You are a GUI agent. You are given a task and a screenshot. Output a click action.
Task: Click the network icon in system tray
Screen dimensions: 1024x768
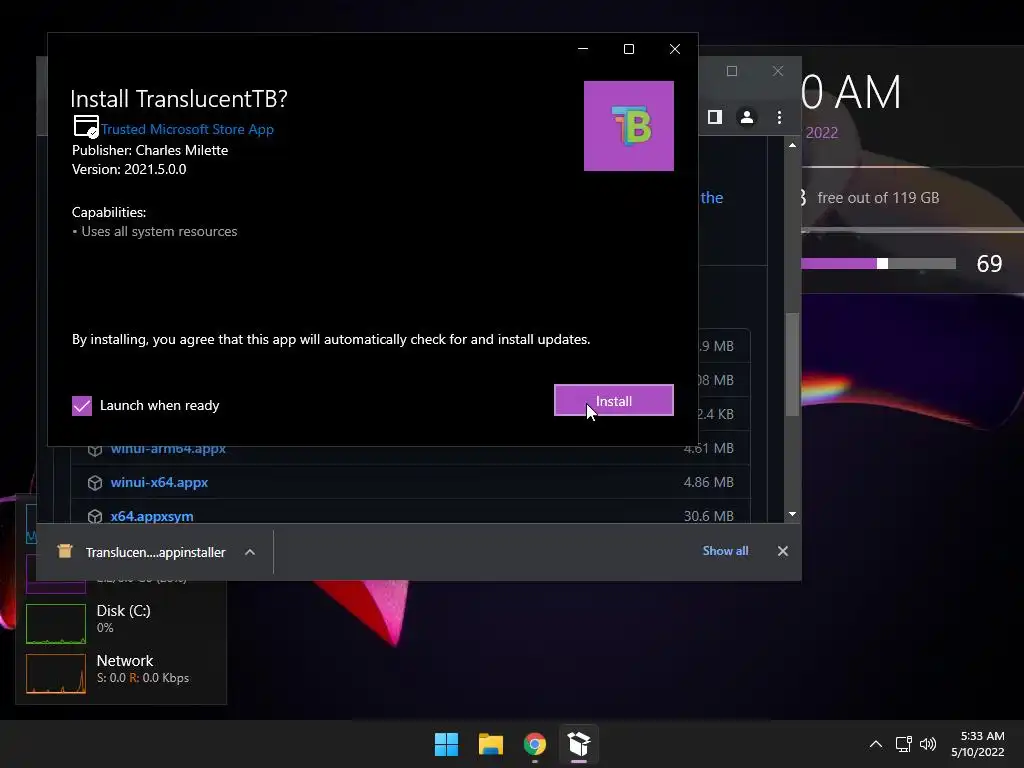903,744
